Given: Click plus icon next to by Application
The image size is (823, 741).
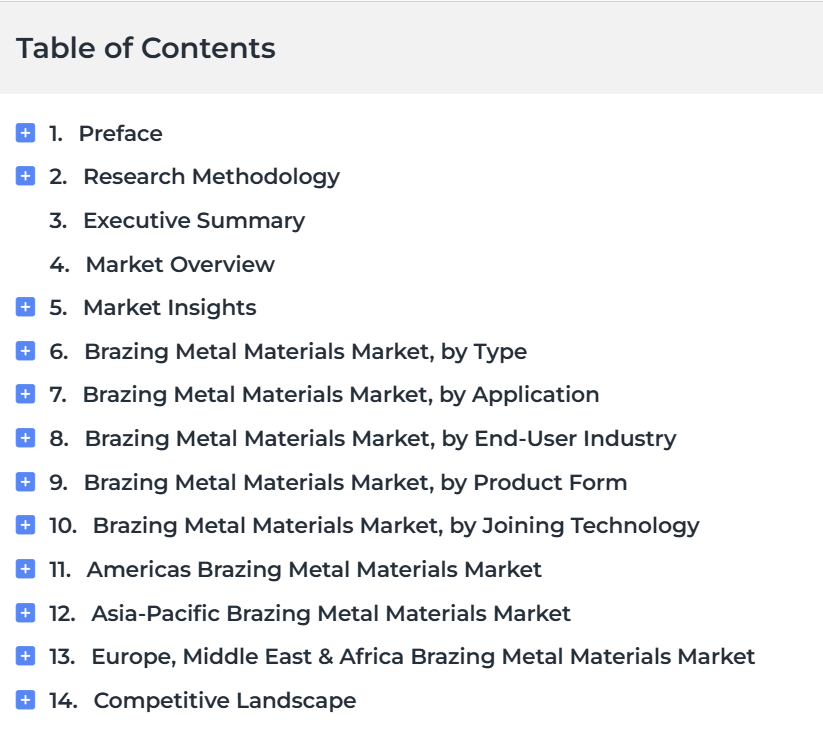Looking at the screenshot, I should (x=25, y=394).
